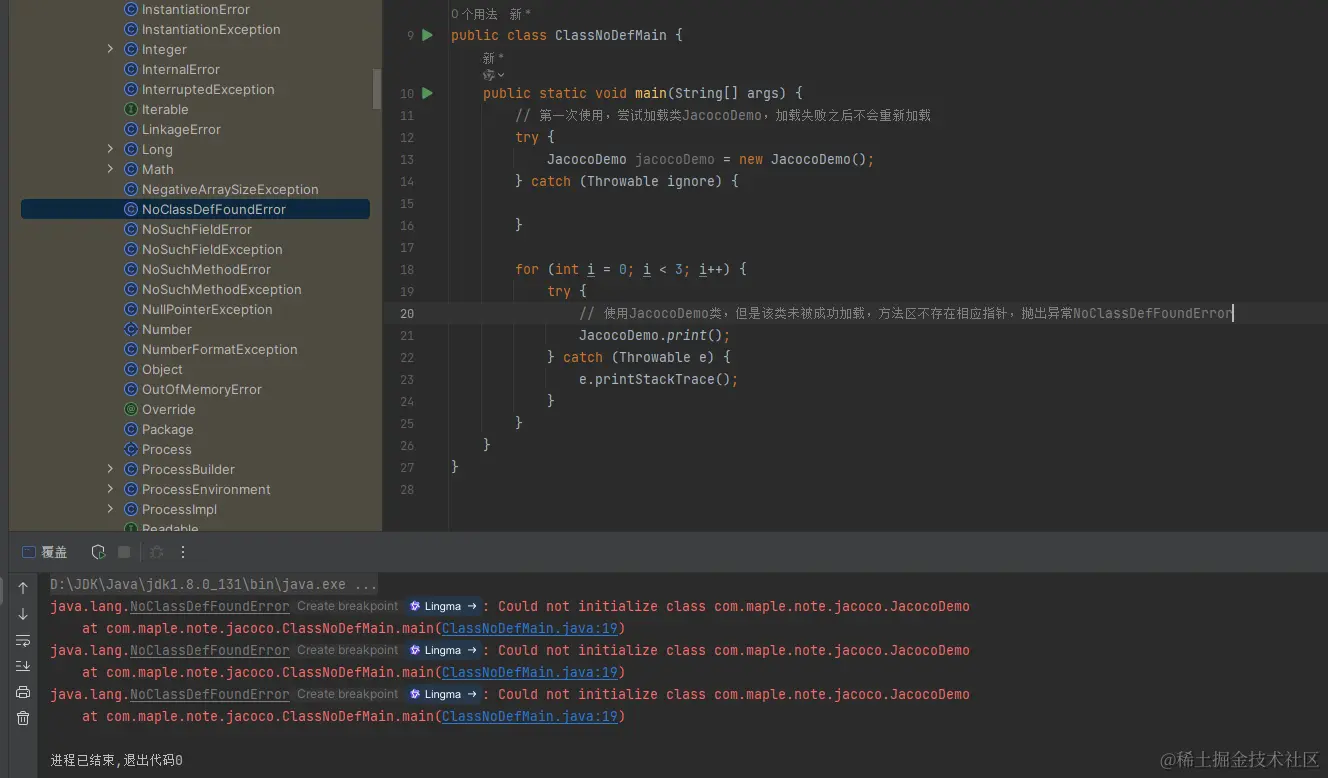
Task: Click the 进程已结束,退出代码0 message
Action: point(116,760)
